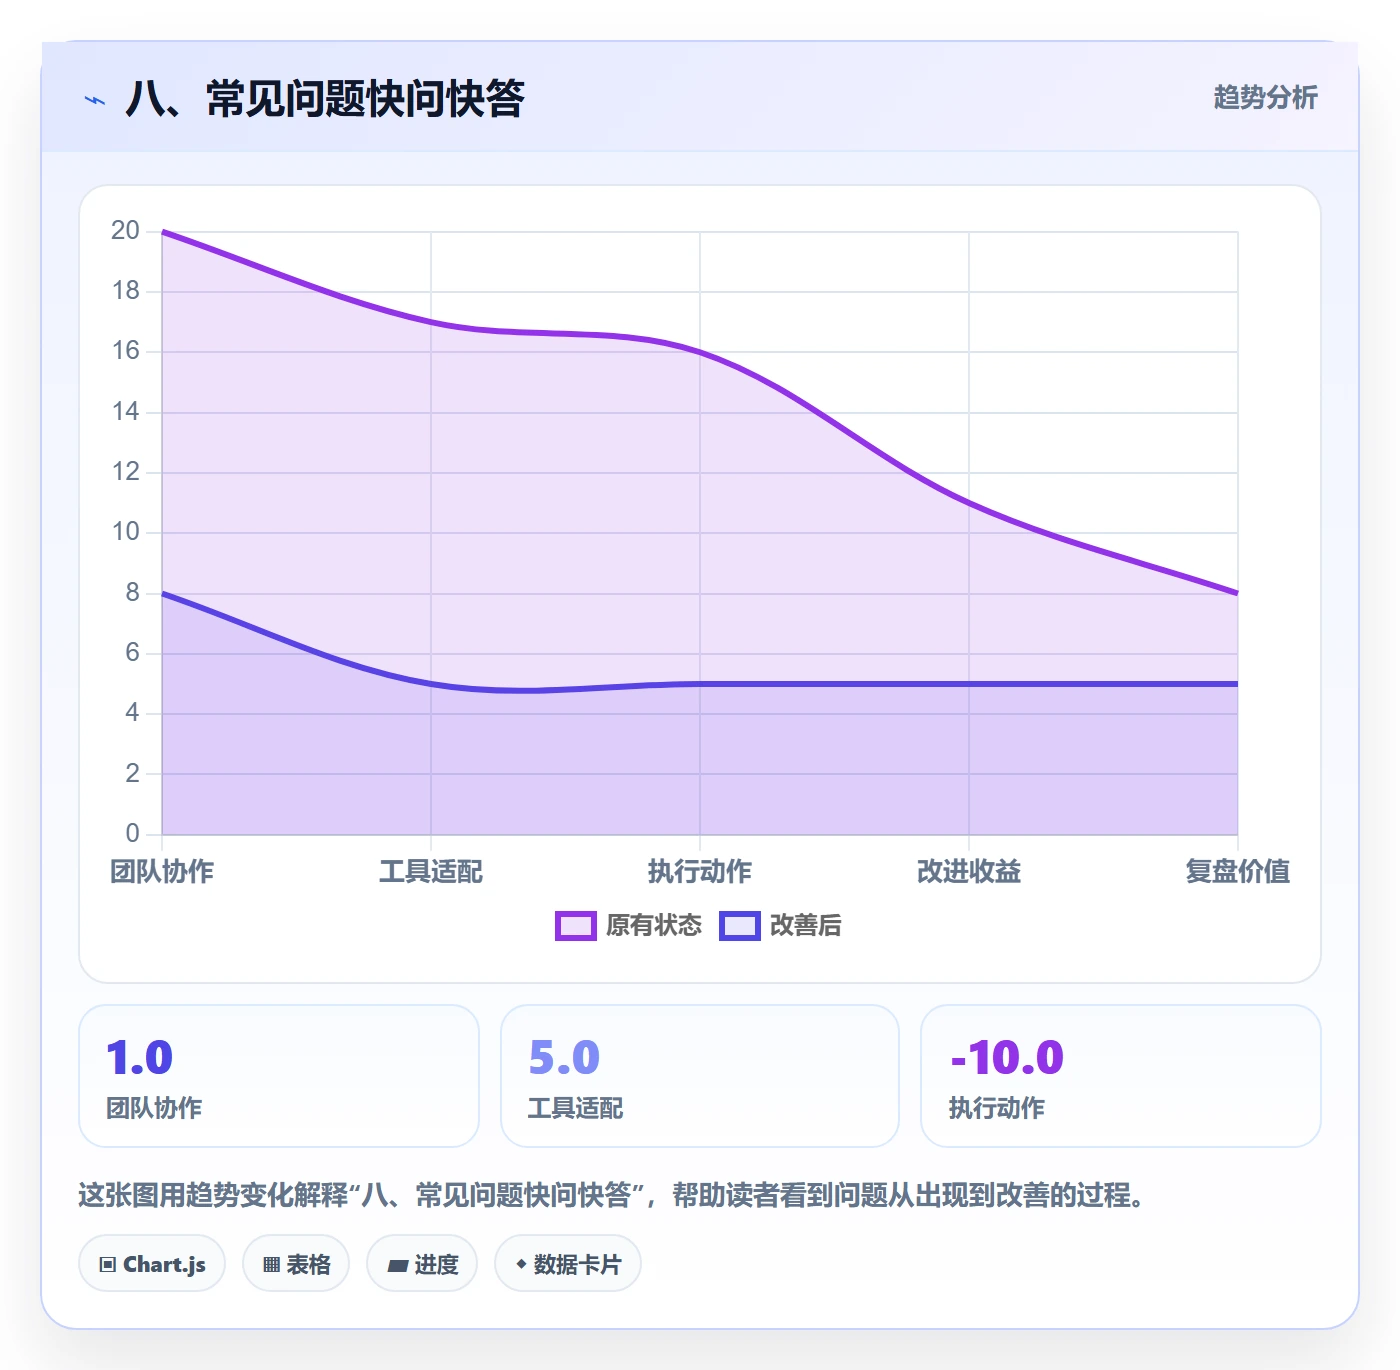This screenshot has width=1400, height=1370.
Task: Select the 数据卡片 tag chip
Action: 568,1264
